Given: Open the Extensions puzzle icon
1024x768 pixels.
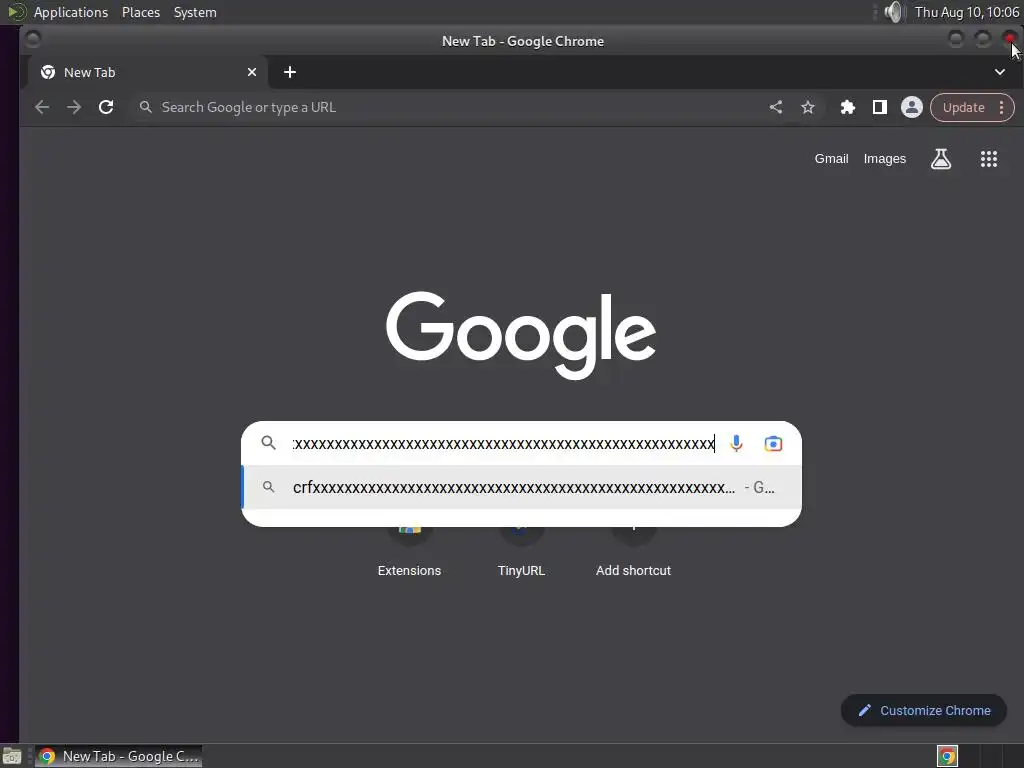Looking at the screenshot, I should (x=848, y=107).
